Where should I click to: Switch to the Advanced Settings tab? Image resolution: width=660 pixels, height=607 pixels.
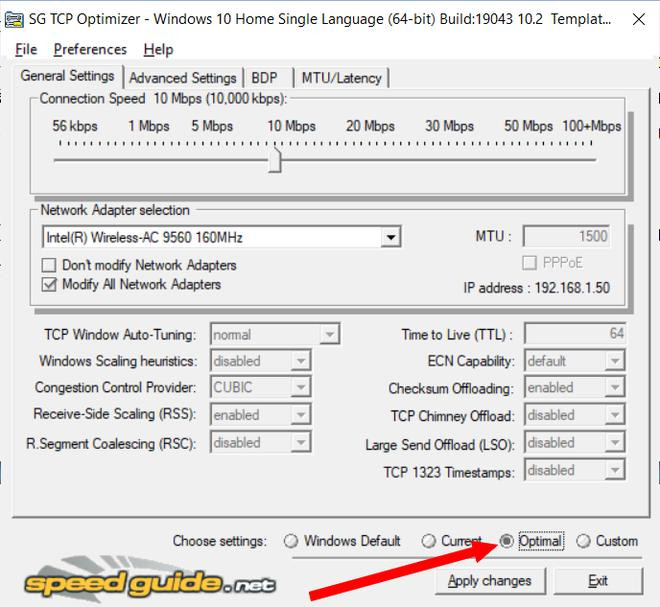183,78
